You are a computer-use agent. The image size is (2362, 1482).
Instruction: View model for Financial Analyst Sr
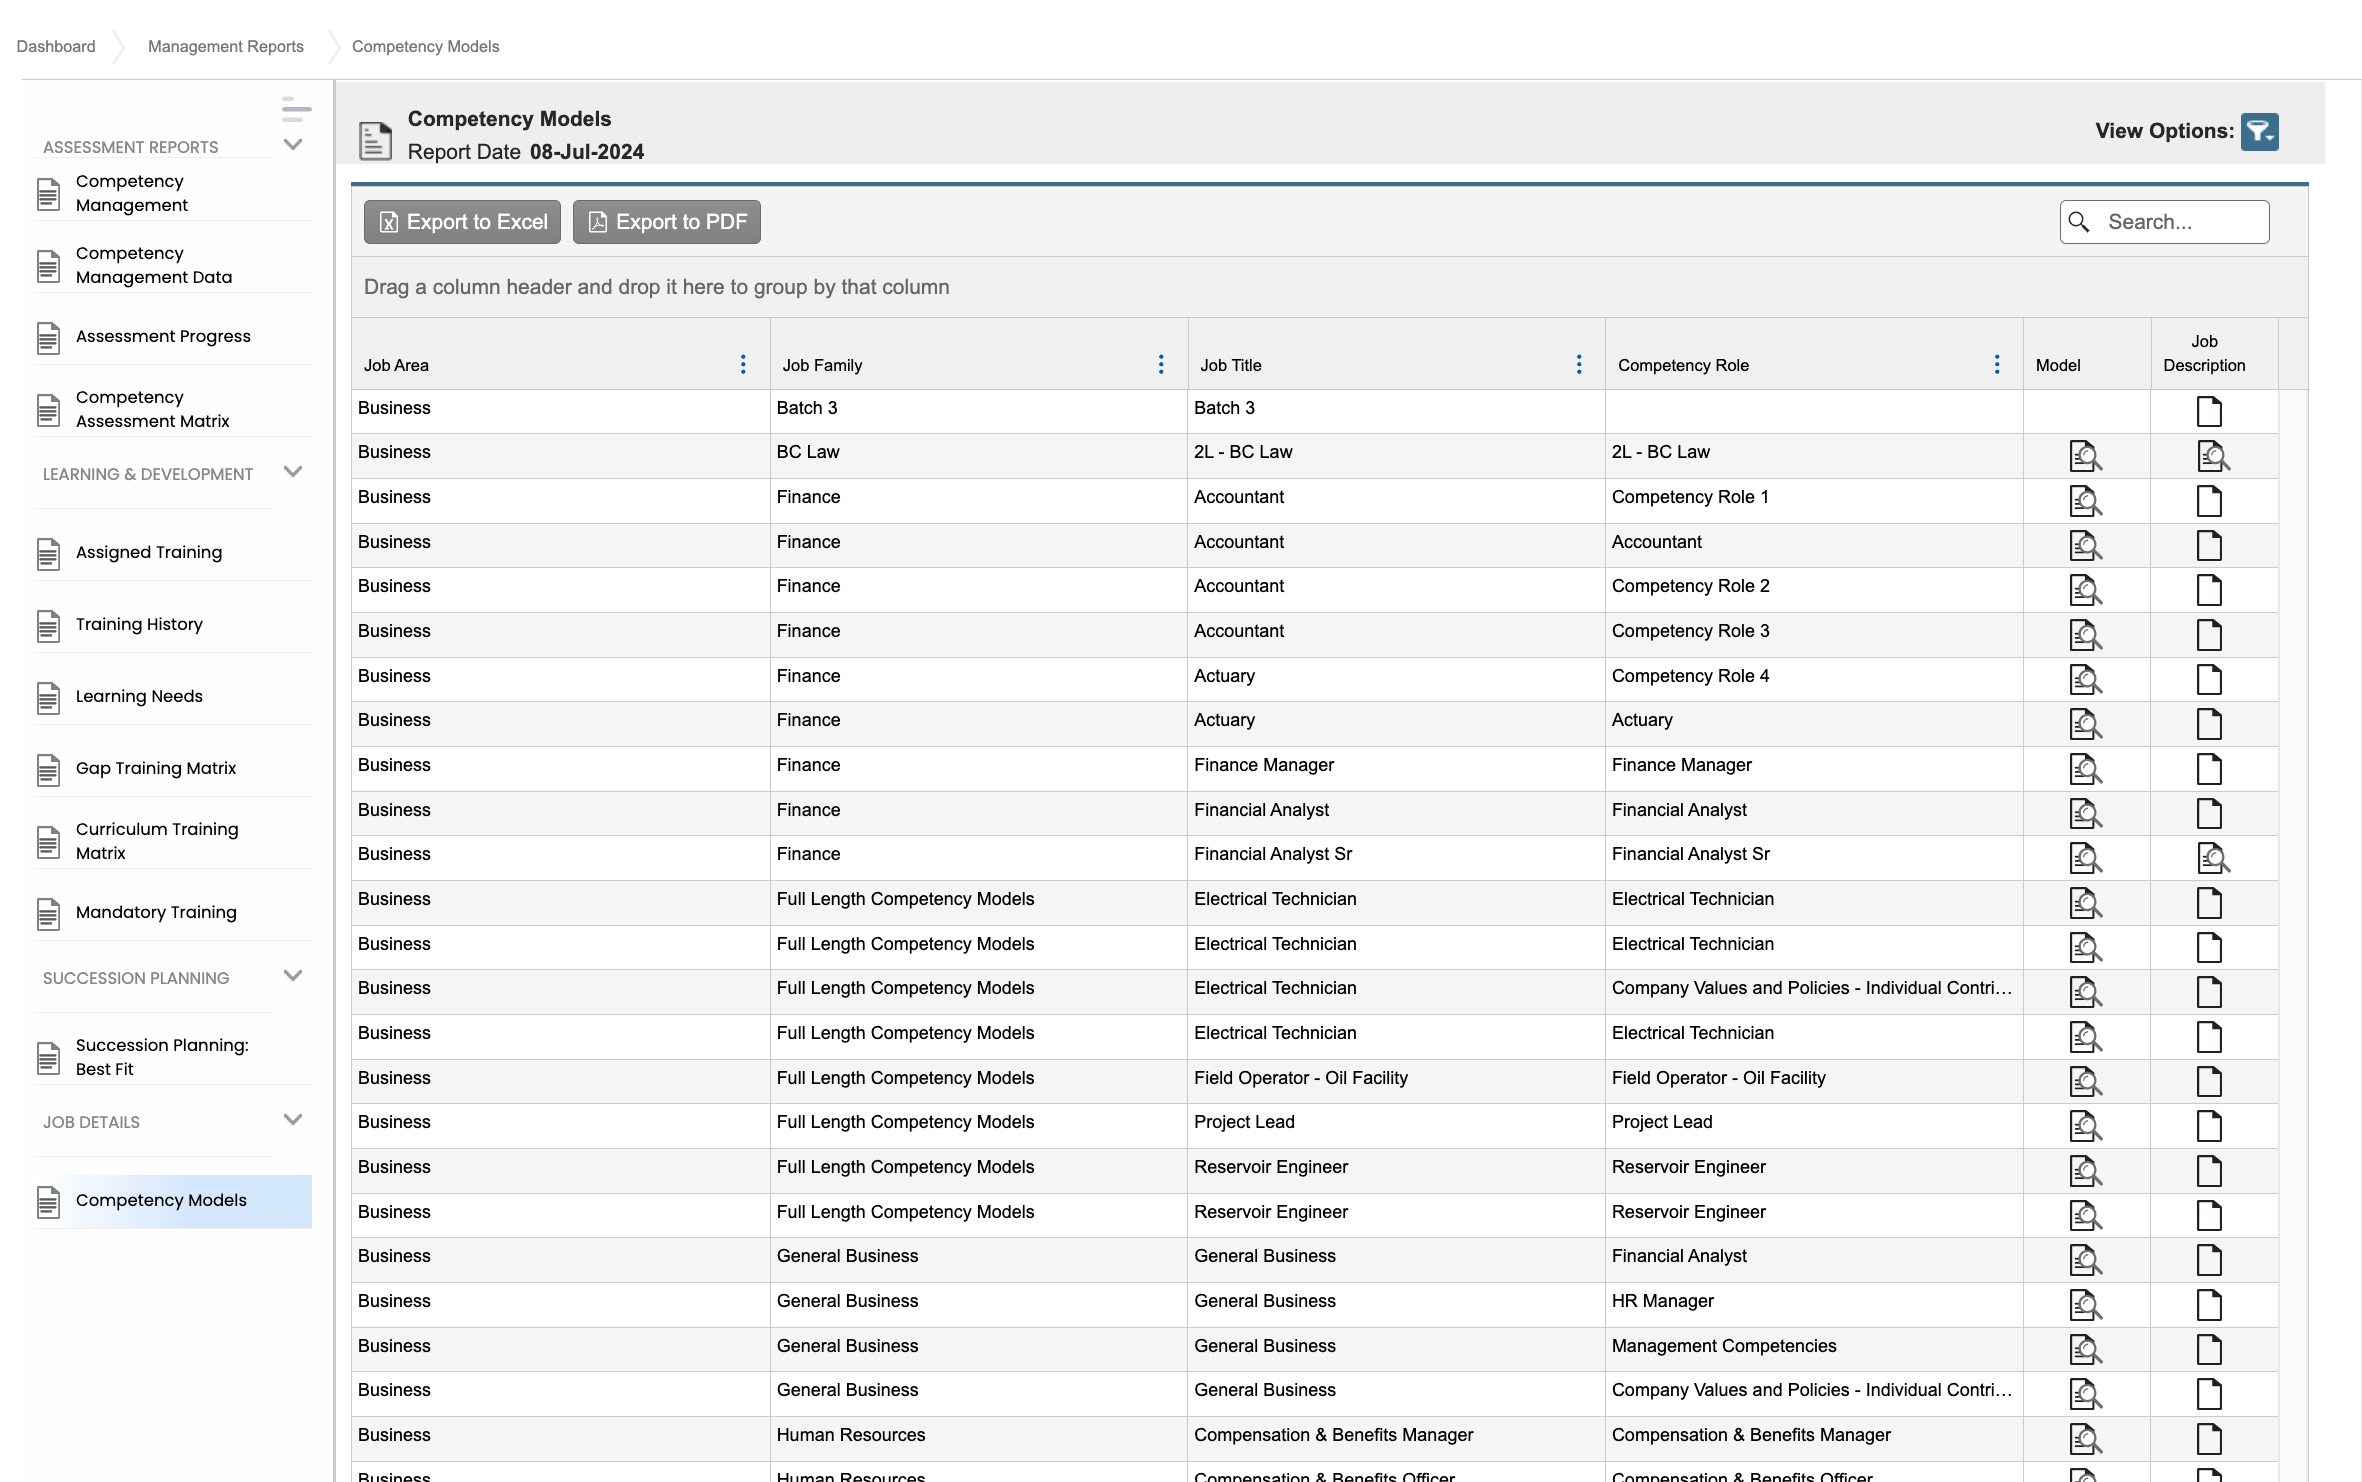2085,858
